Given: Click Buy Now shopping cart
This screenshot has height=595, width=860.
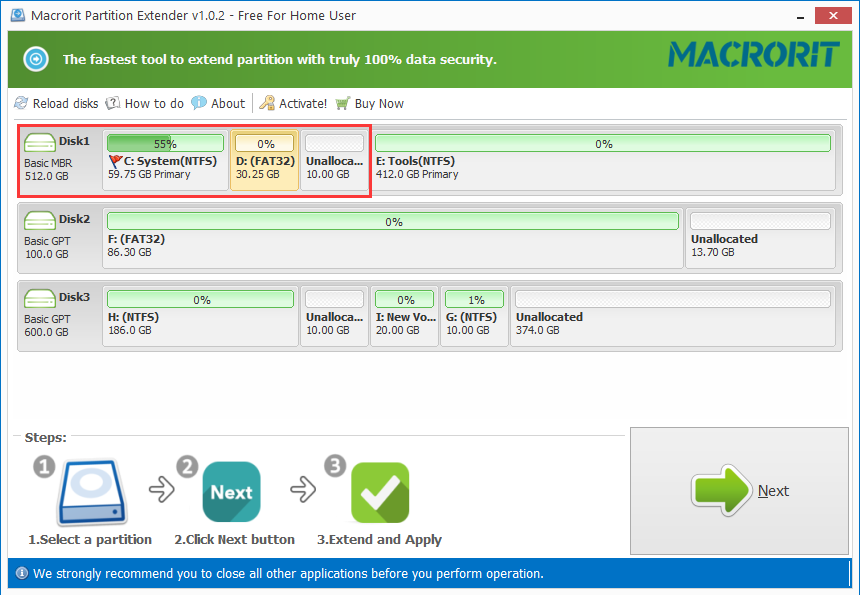Looking at the screenshot, I should (343, 103).
